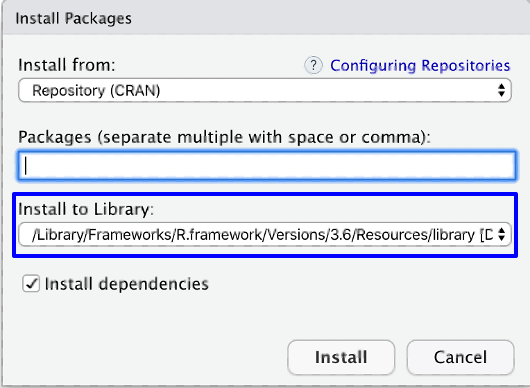This screenshot has height=388, width=530.
Task: Click empty area below Install dependencies
Action: 145,321
